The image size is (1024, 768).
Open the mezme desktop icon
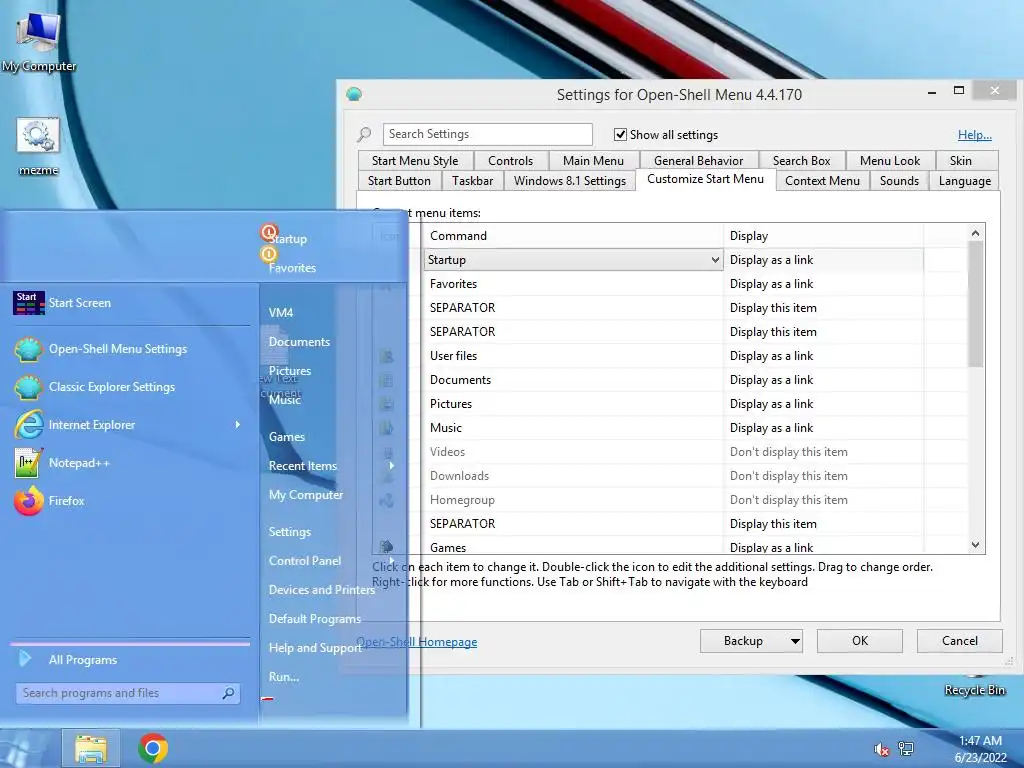39,146
